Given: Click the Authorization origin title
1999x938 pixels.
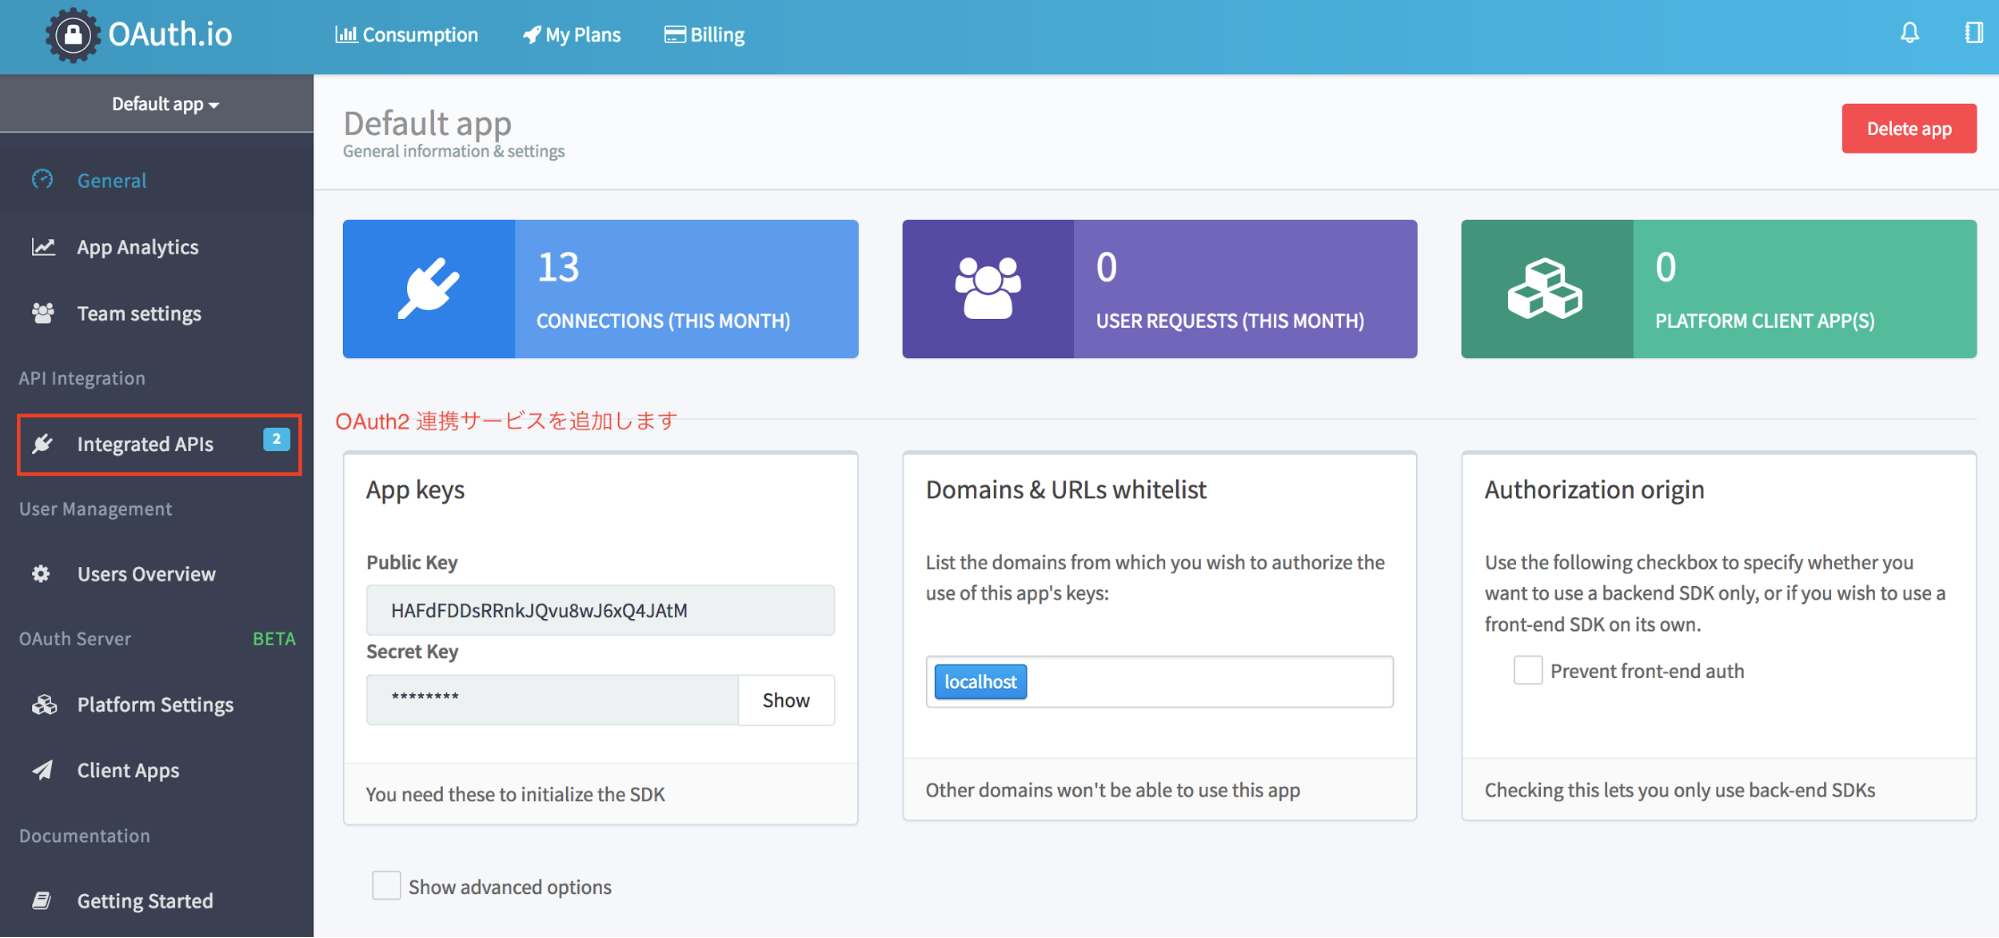Looking at the screenshot, I should tap(1594, 490).
